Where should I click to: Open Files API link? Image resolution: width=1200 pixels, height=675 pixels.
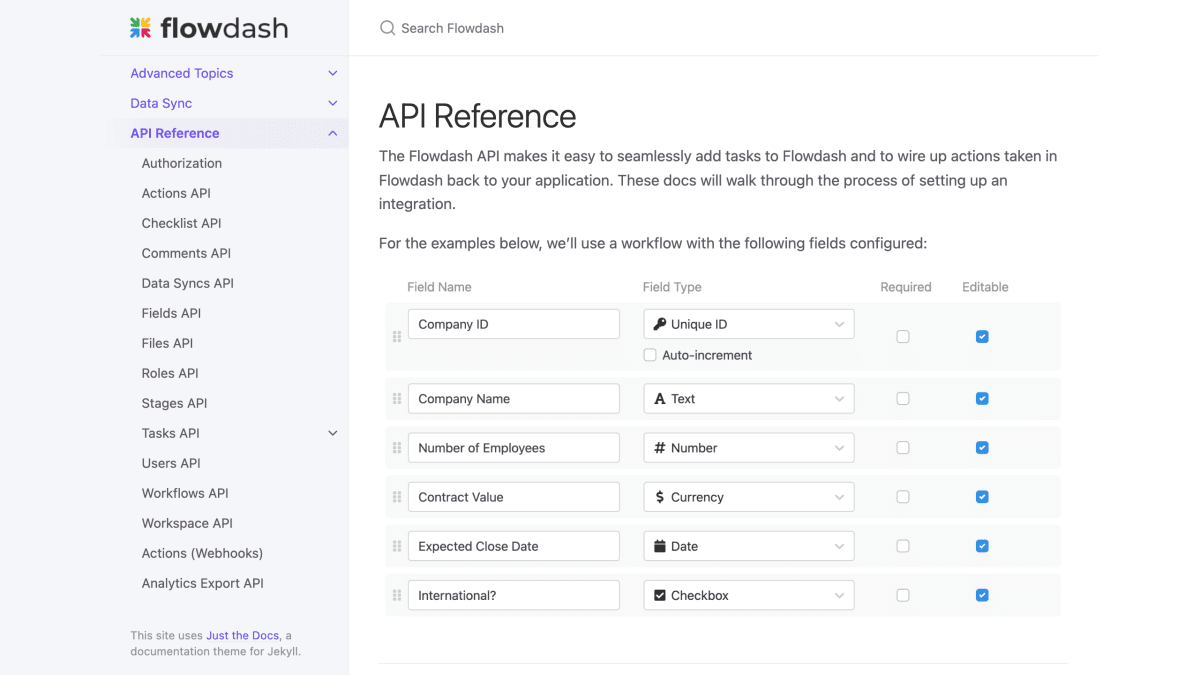(x=168, y=343)
